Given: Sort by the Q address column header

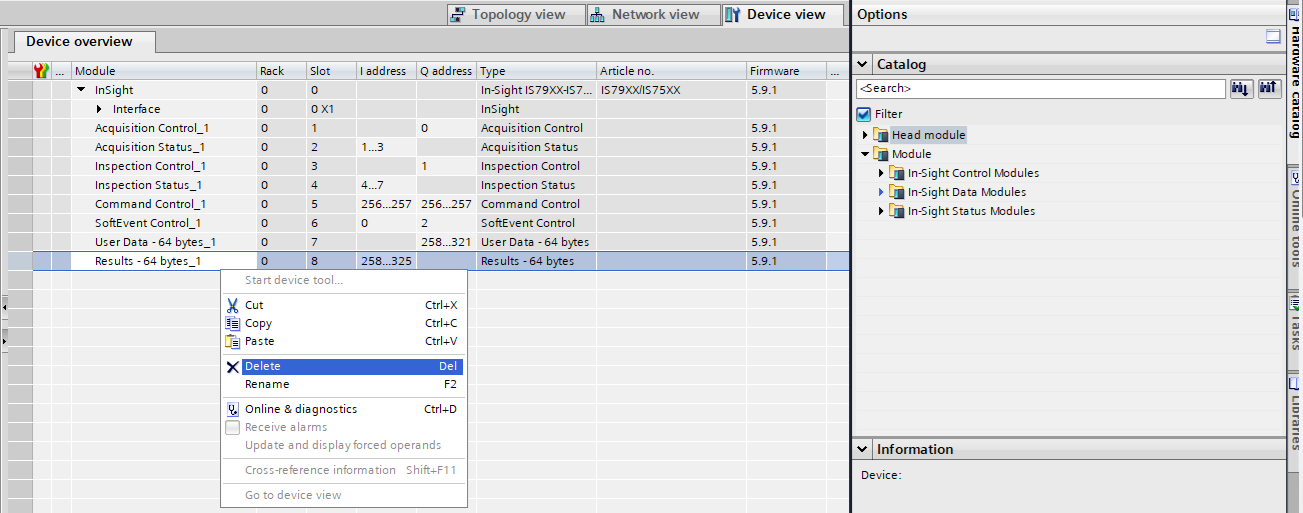Looking at the screenshot, I should [446, 71].
